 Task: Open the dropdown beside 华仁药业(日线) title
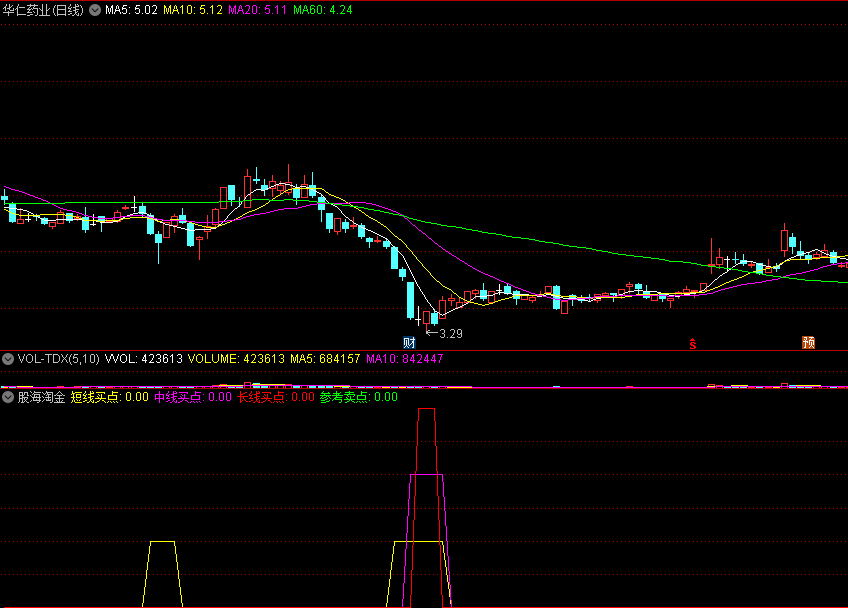coord(95,10)
